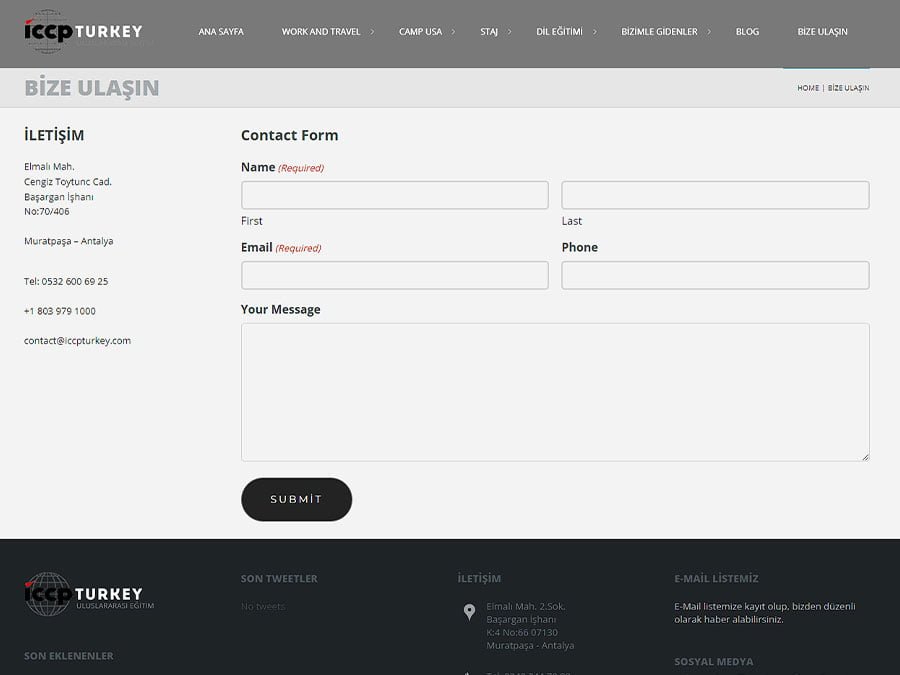Expand the Camp USA submenu arrow
900x675 pixels.
point(453,32)
